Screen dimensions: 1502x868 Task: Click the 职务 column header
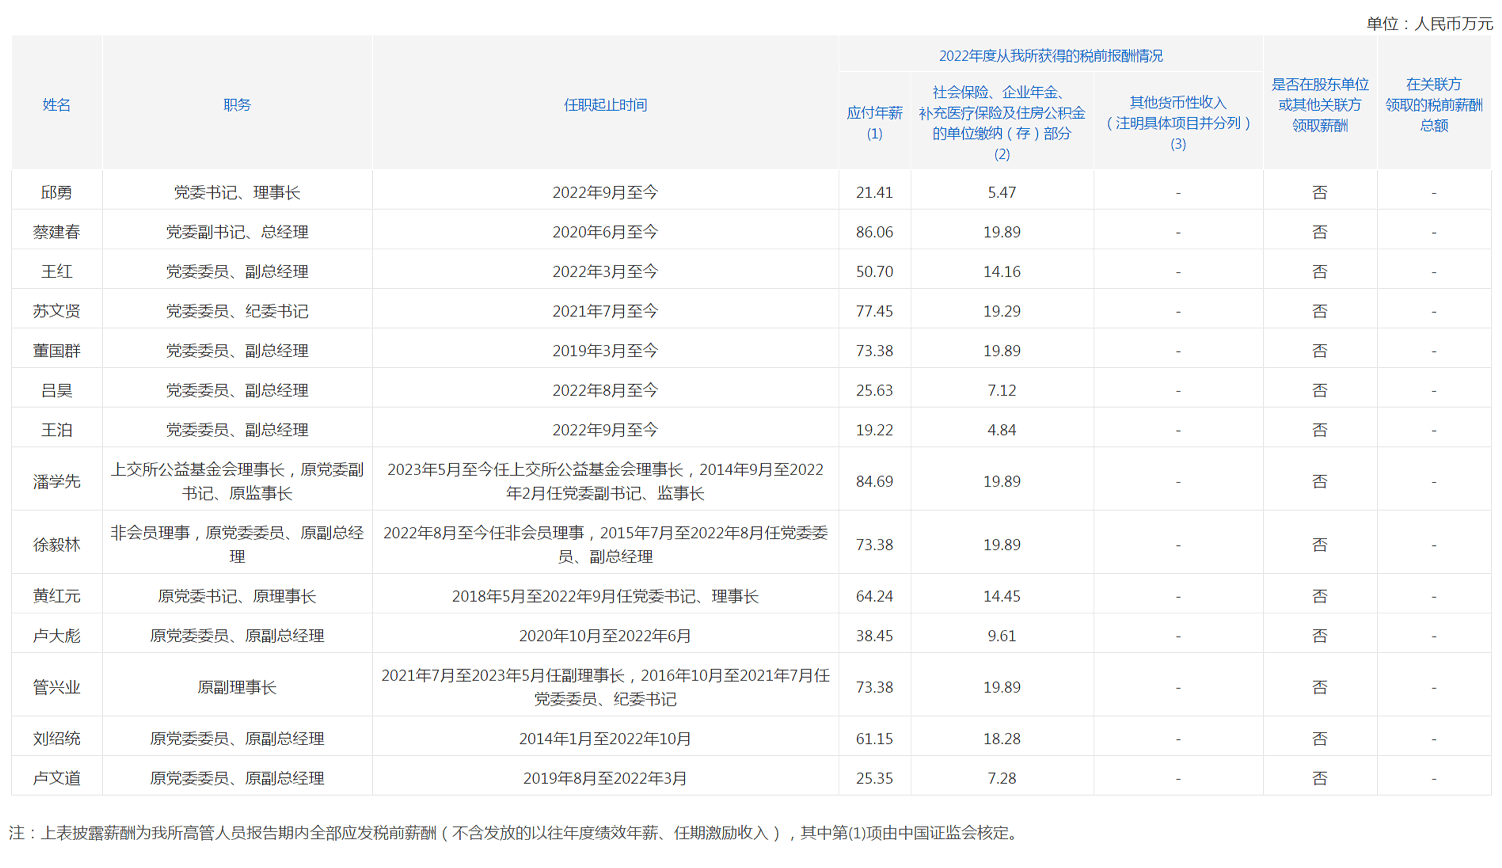[x=237, y=105]
